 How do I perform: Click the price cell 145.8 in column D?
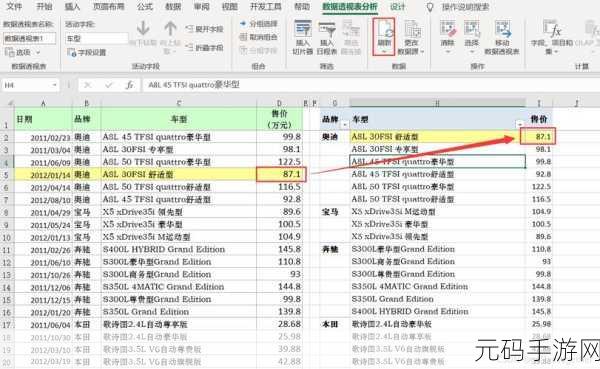[279, 250]
